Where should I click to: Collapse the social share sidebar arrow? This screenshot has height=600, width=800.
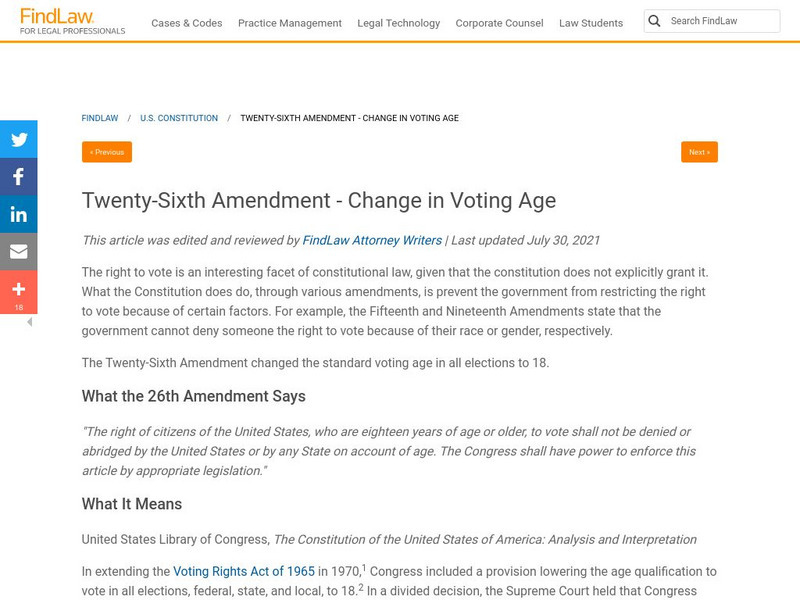click(x=29, y=322)
